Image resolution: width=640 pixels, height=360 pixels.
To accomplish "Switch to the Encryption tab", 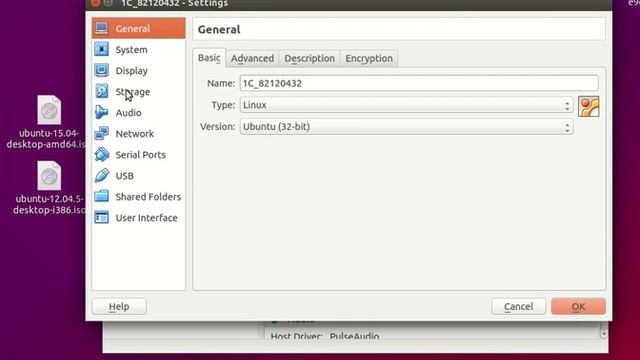I will (x=369, y=58).
